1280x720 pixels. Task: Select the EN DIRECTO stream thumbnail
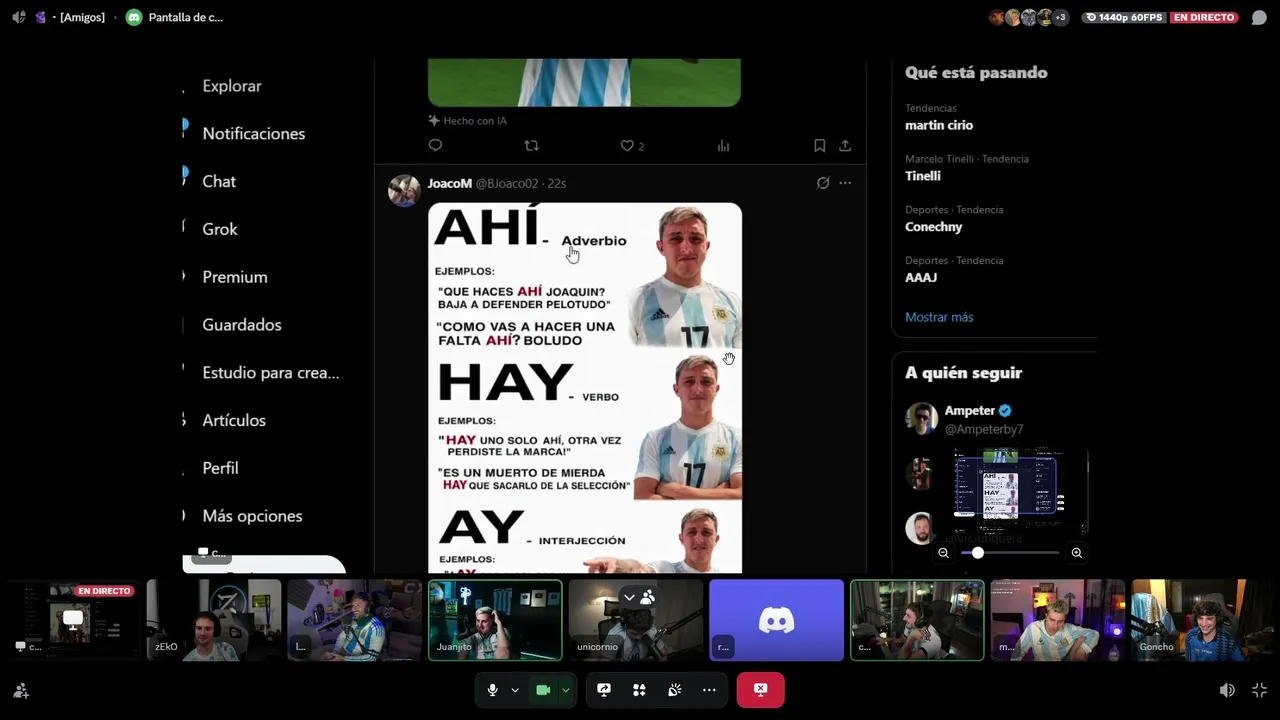(x=72, y=620)
